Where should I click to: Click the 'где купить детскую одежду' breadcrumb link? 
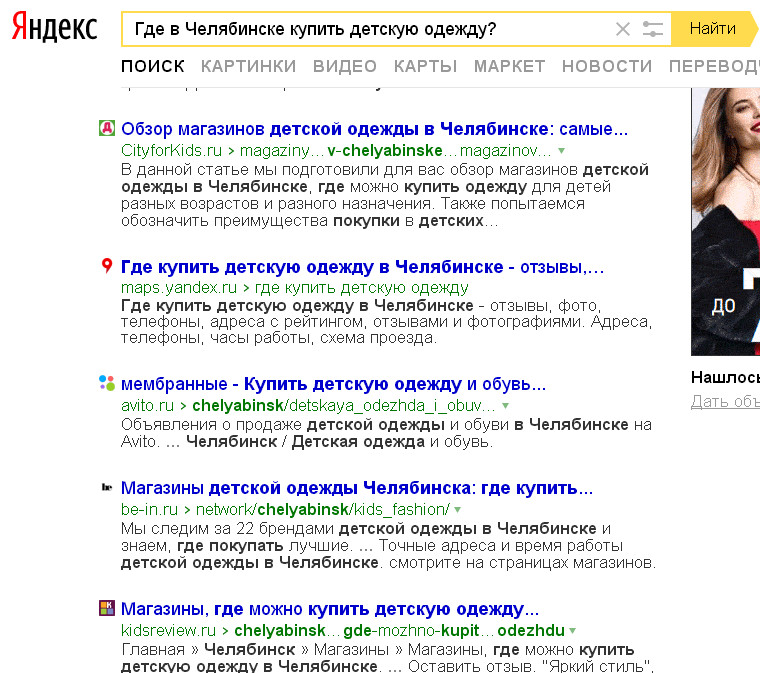click(362, 288)
